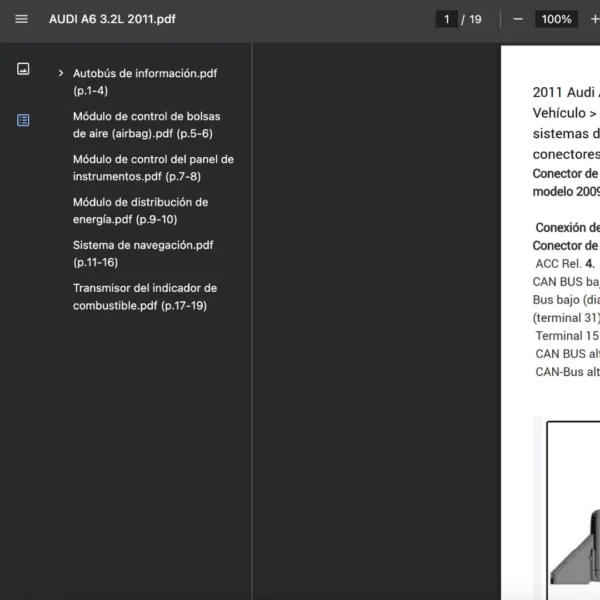This screenshot has height=600, width=600.
Task: Open Transmisor del indicador de combustible bookmark
Action: point(145,297)
